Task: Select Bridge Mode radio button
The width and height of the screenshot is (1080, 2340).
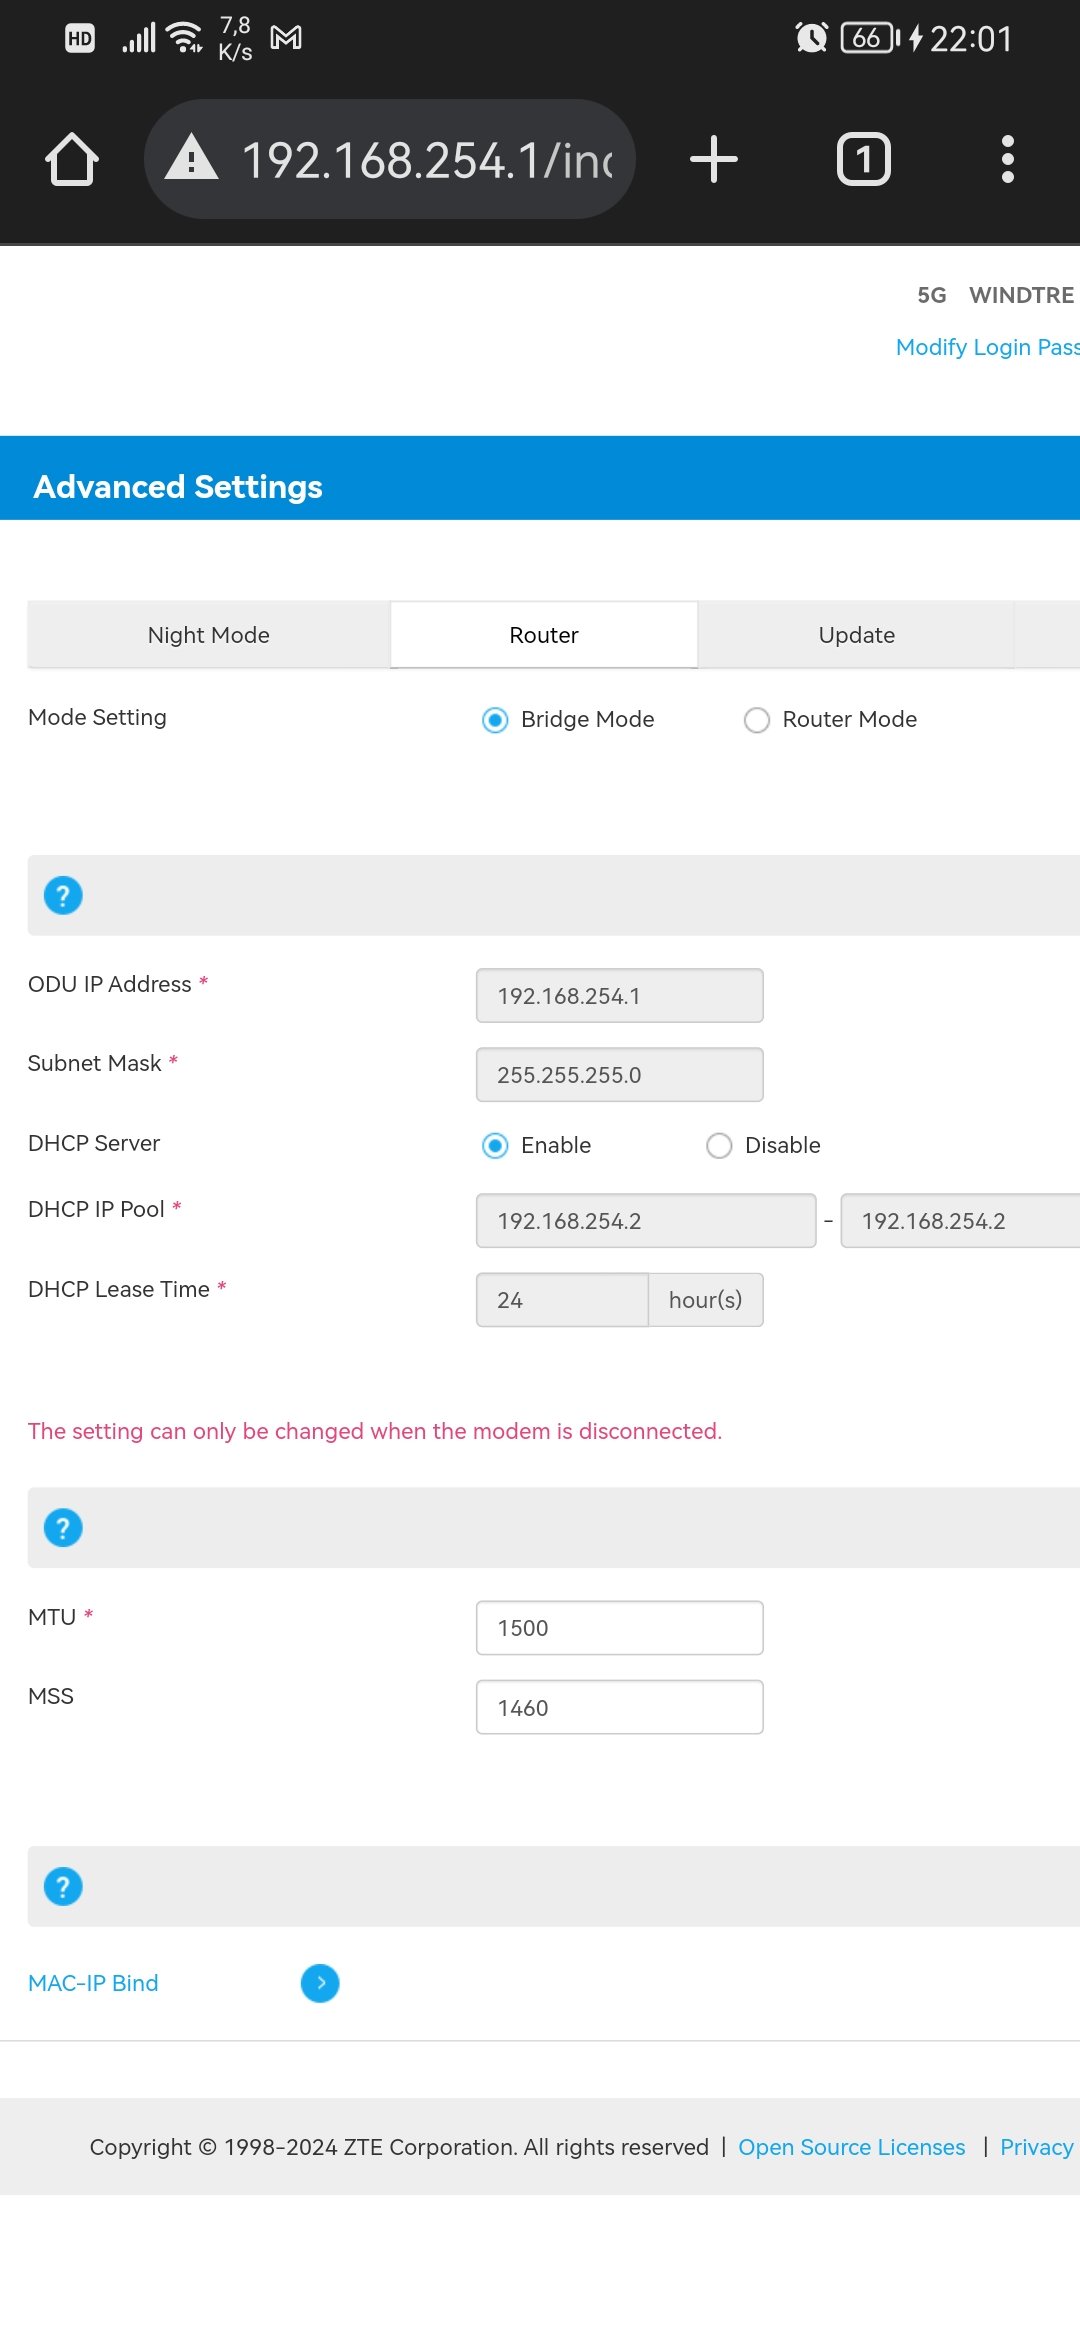Action: 495,720
